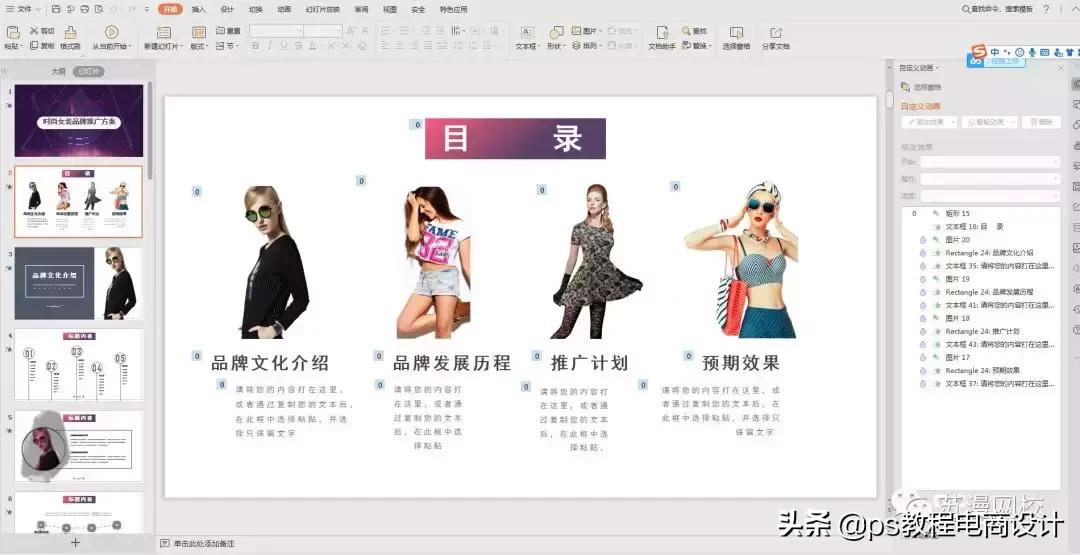
Task: Switch to the Animation (动画) ribbon tab
Action: click(284, 10)
